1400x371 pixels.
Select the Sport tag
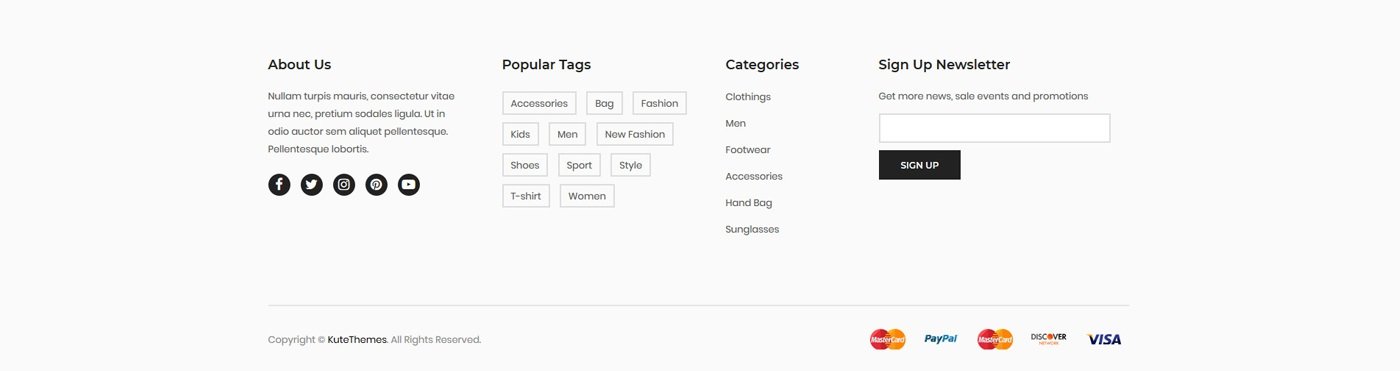(579, 165)
